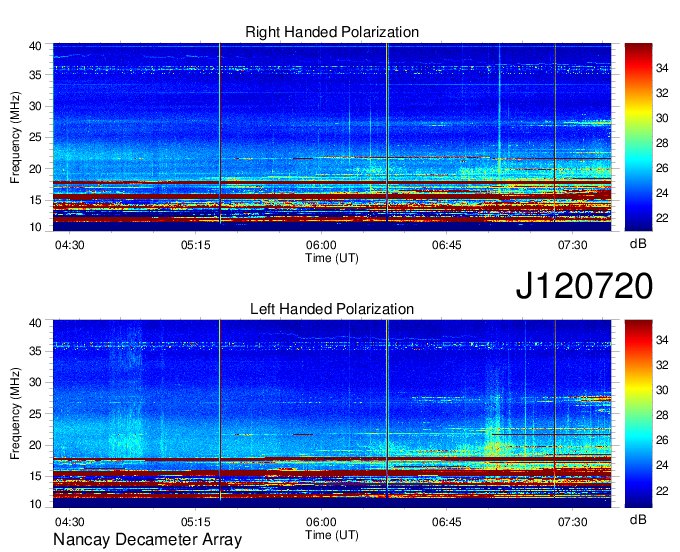680x552 pixels.
Task: Click the 30 MHz tick on Right Handed plot
Action: pyautogui.click(x=35, y=106)
